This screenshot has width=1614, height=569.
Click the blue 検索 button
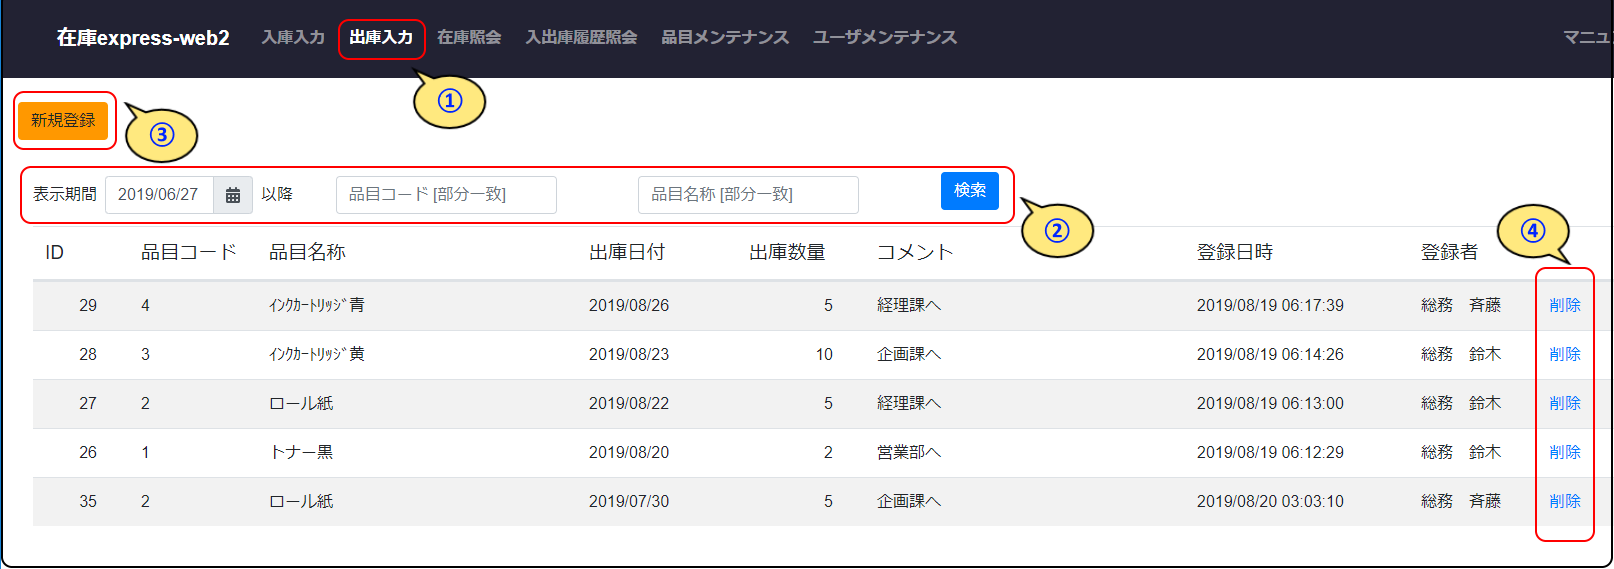click(x=969, y=190)
